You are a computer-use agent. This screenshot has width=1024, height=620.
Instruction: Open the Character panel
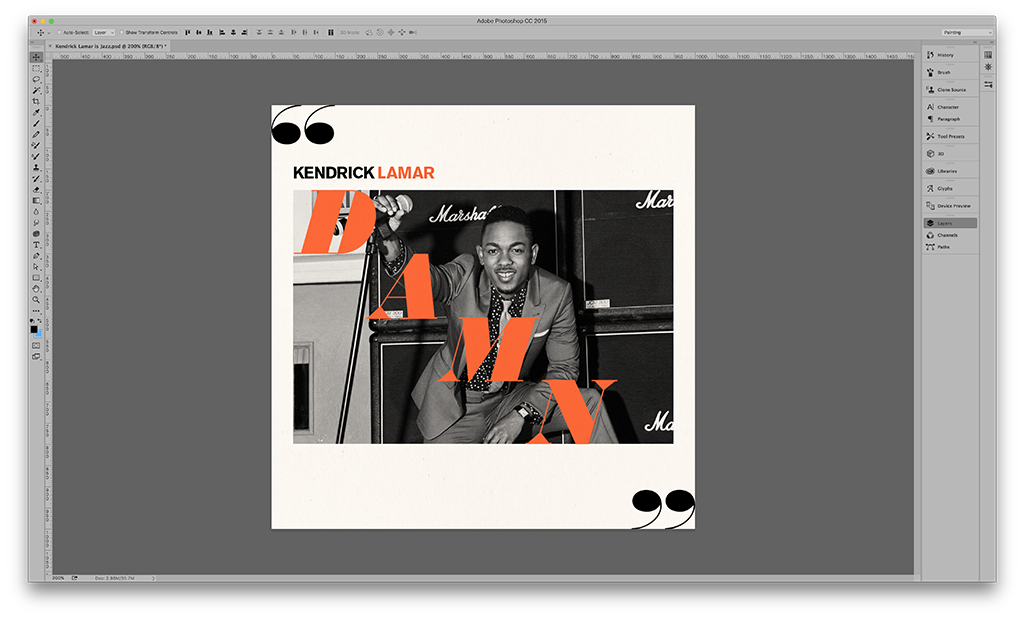(x=950, y=107)
